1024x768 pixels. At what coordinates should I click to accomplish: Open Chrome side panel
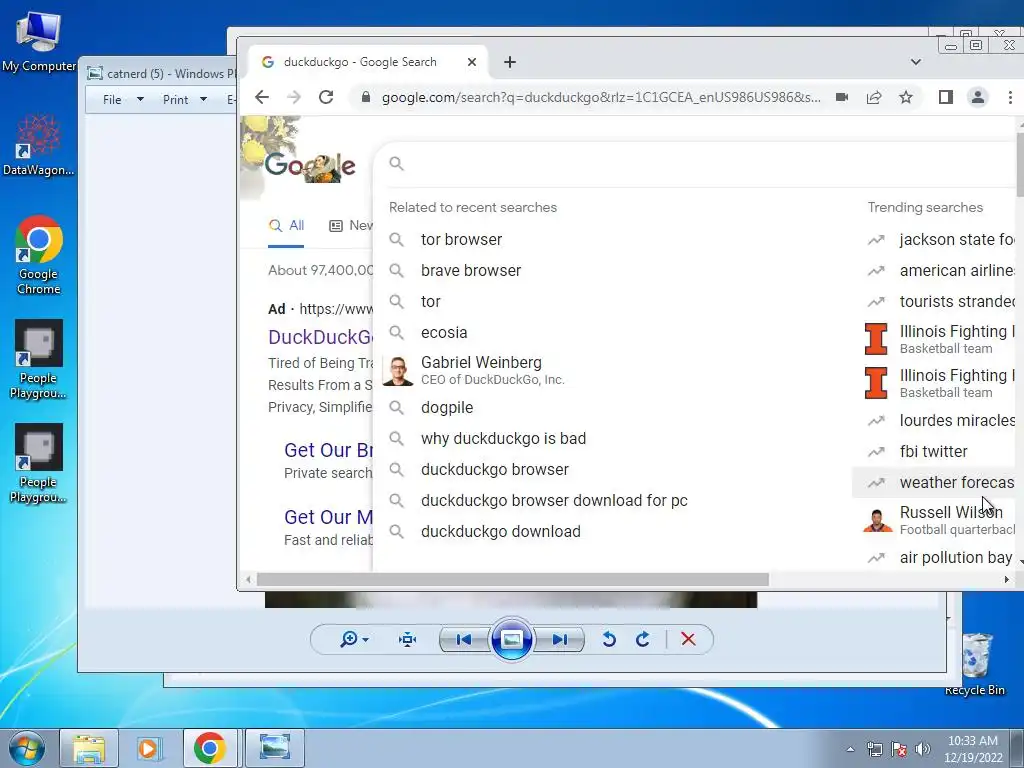tap(946, 97)
